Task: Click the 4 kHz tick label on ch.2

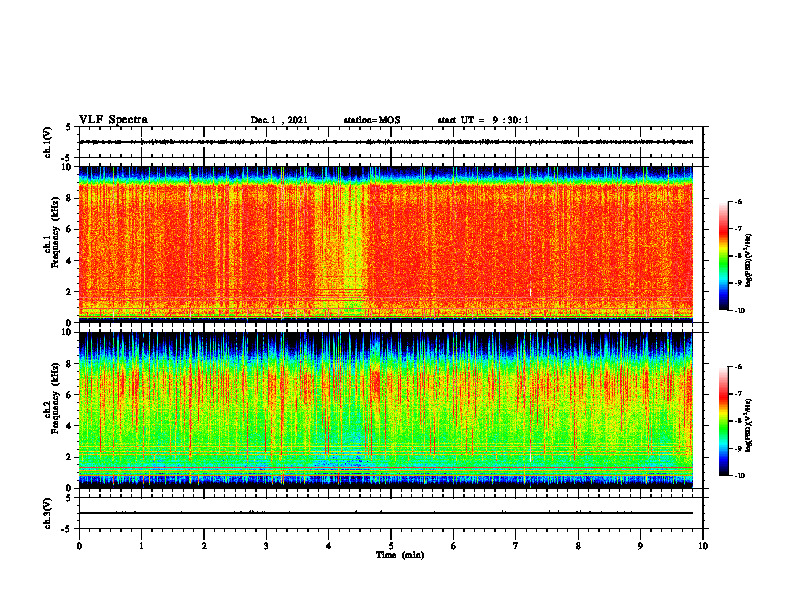Action: [x=70, y=426]
